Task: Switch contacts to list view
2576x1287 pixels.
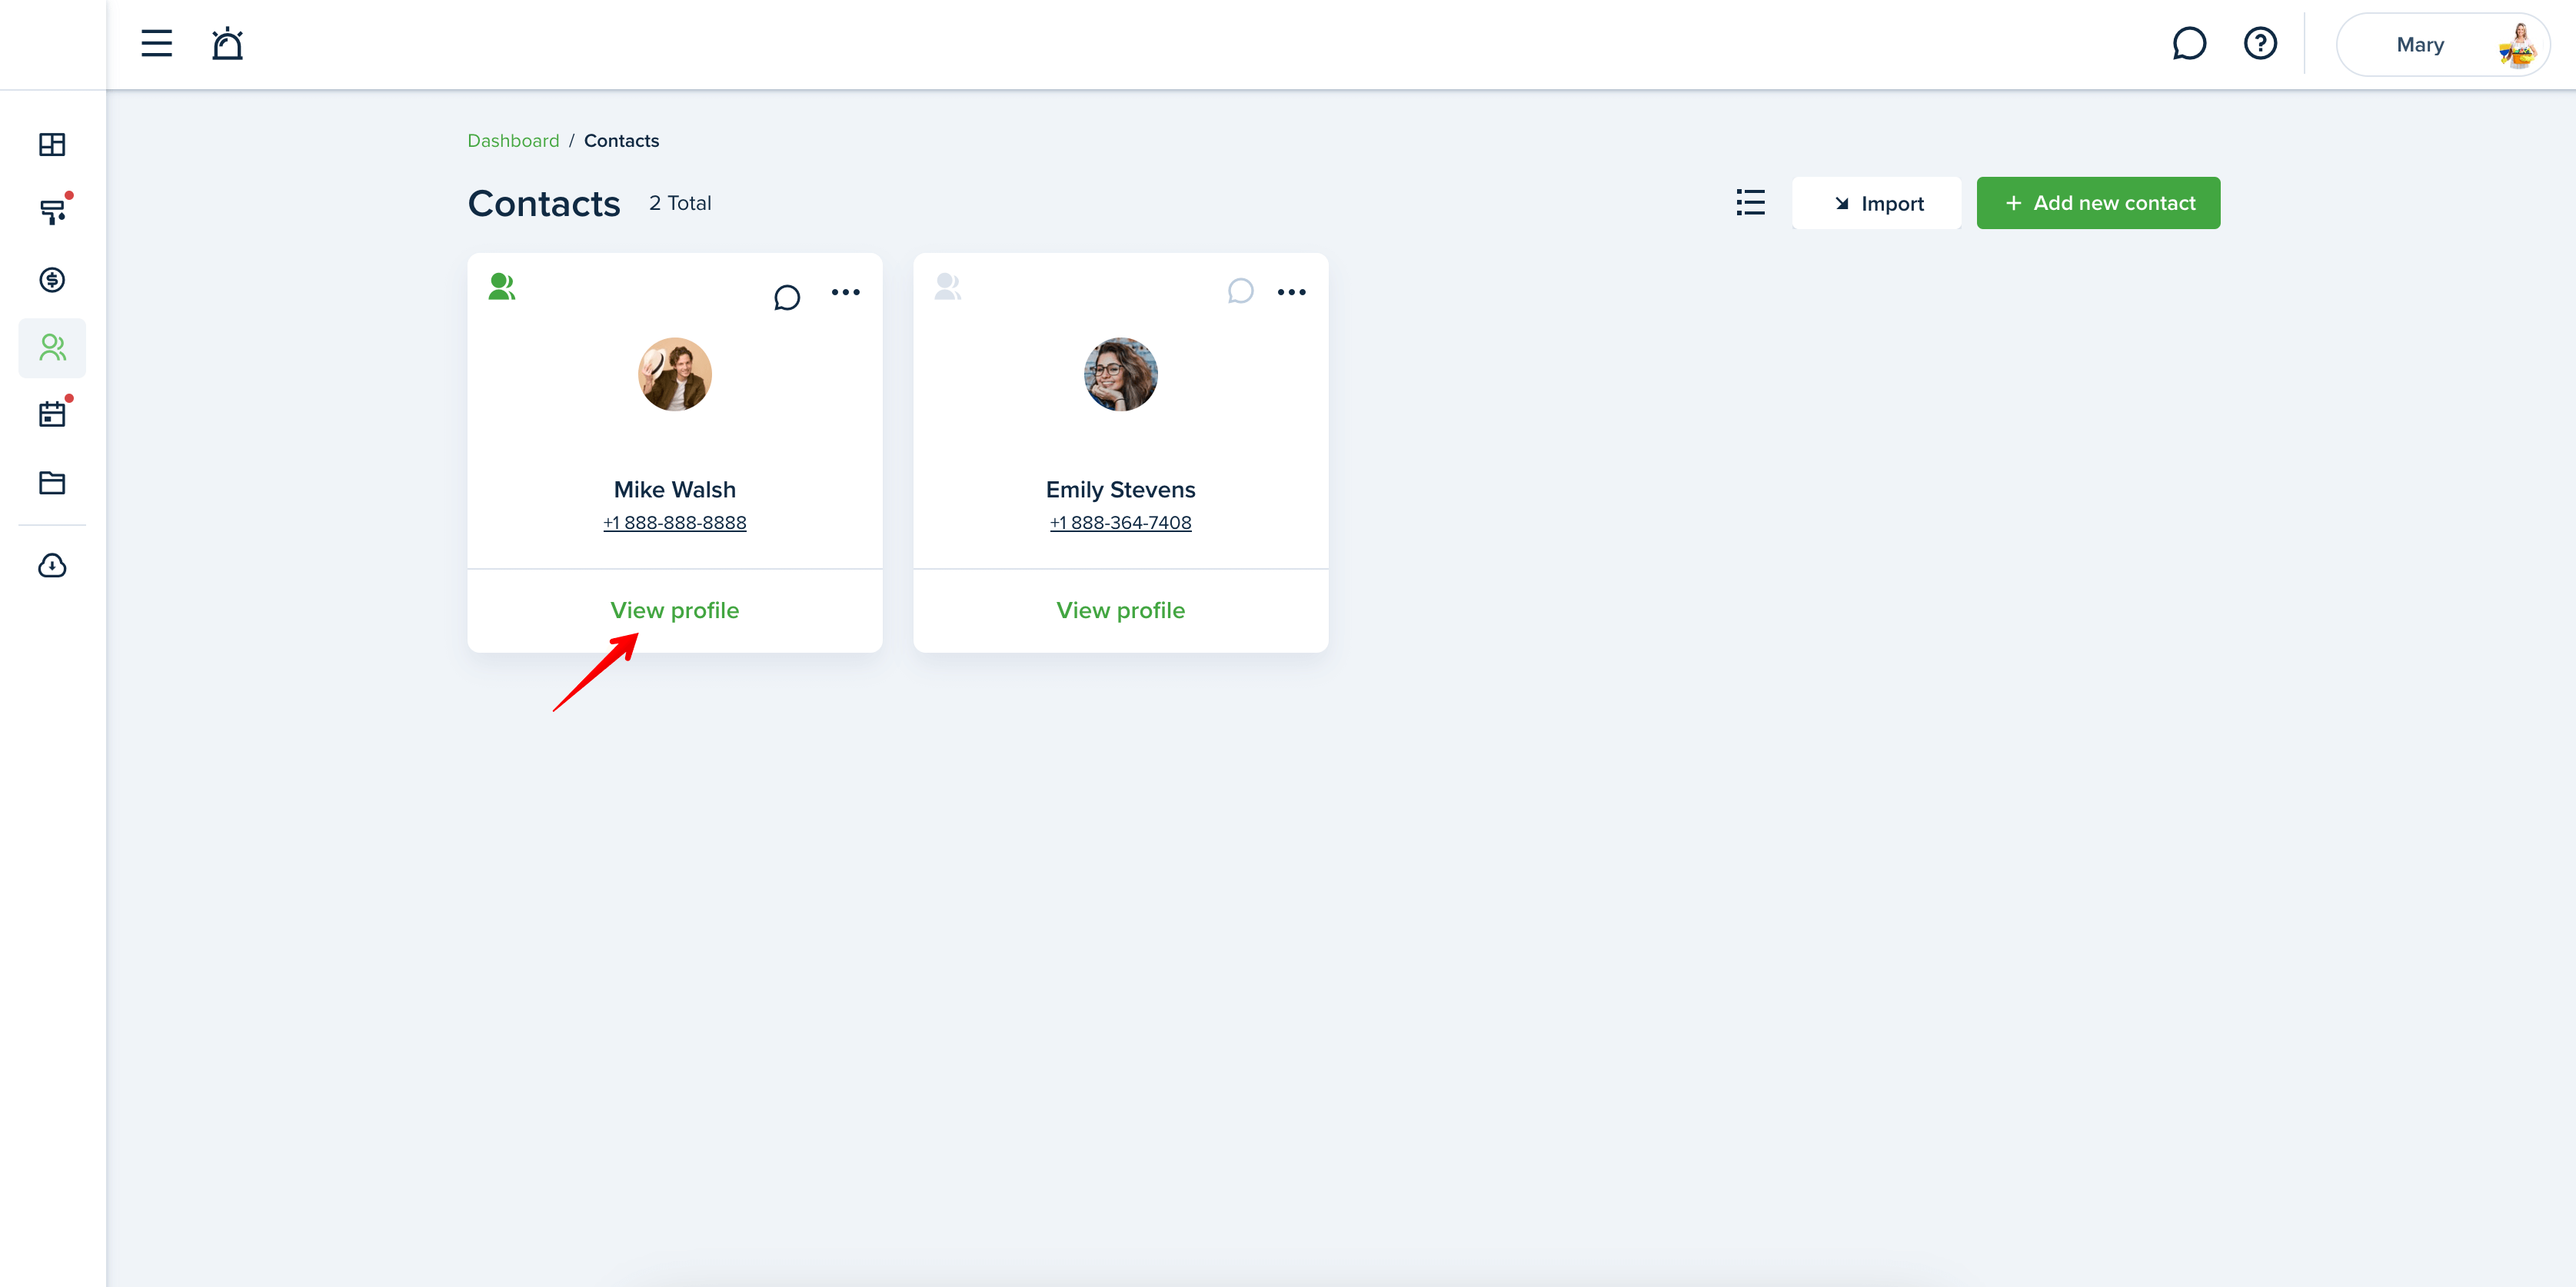Action: pos(1750,203)
